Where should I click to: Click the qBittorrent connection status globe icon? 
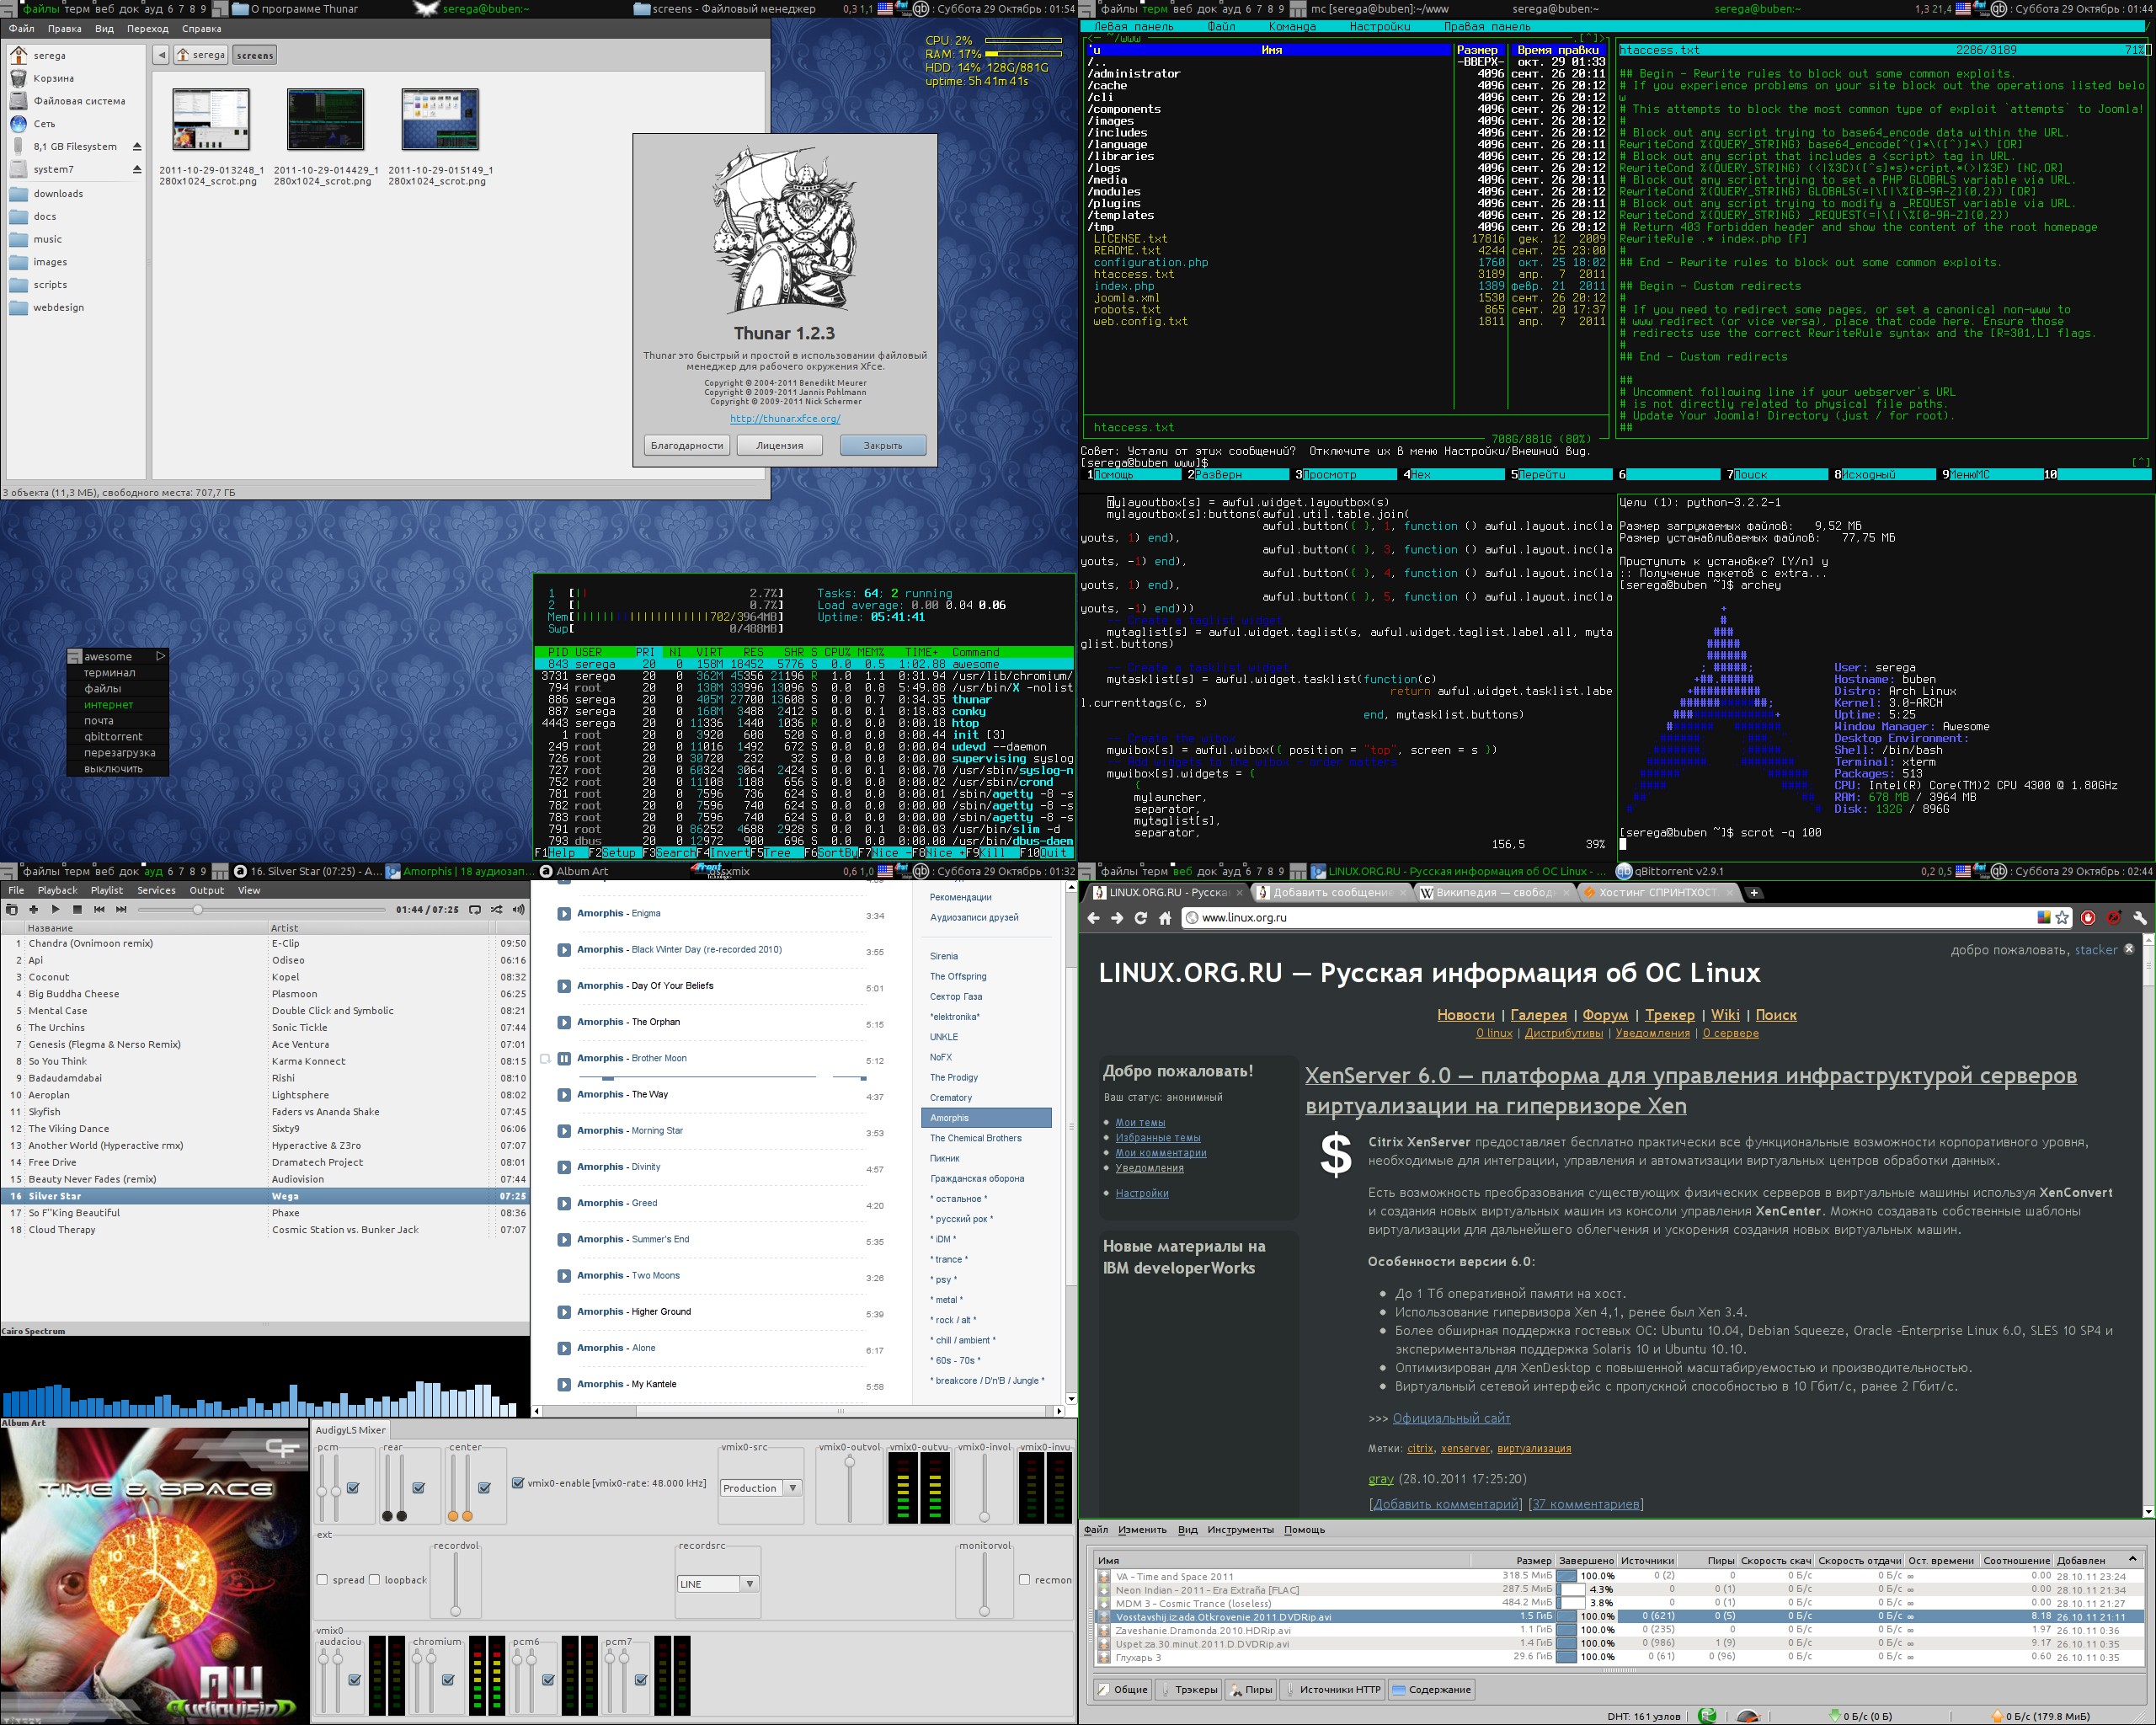pyautogui.click(x=1707, y=1716)
